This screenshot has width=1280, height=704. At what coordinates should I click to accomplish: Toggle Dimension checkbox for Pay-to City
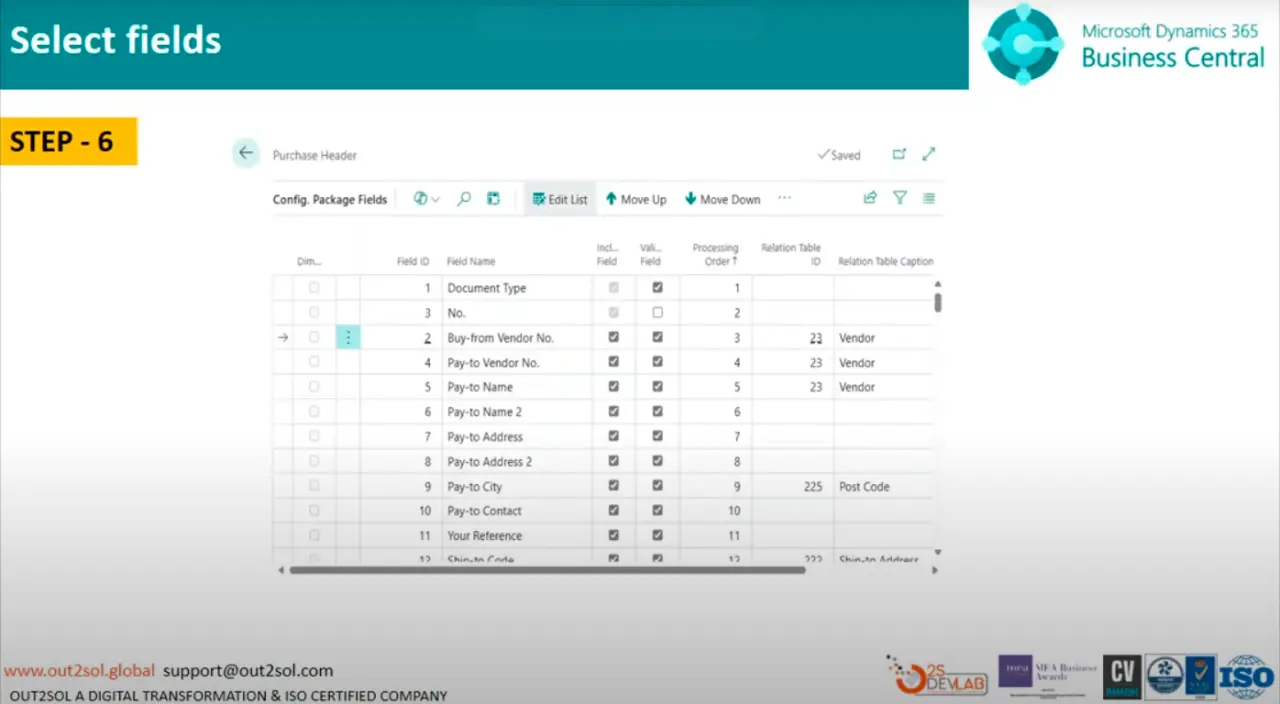click(314, 486)
